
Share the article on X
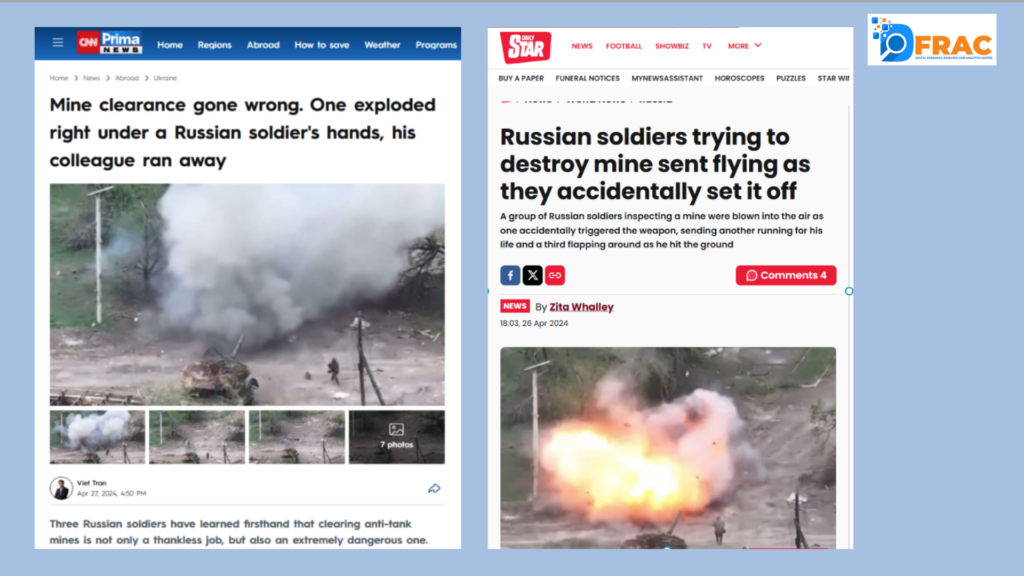pyautogui.click(x=532, y=276)
